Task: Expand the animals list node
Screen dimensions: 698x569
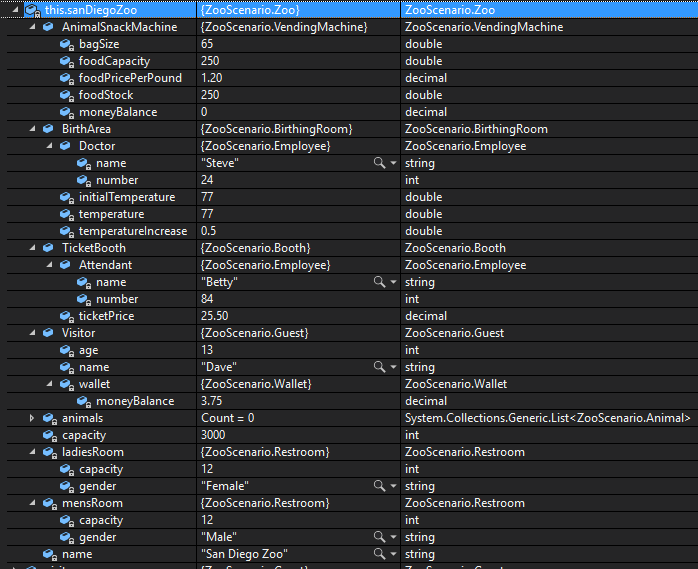Action: 32,418
